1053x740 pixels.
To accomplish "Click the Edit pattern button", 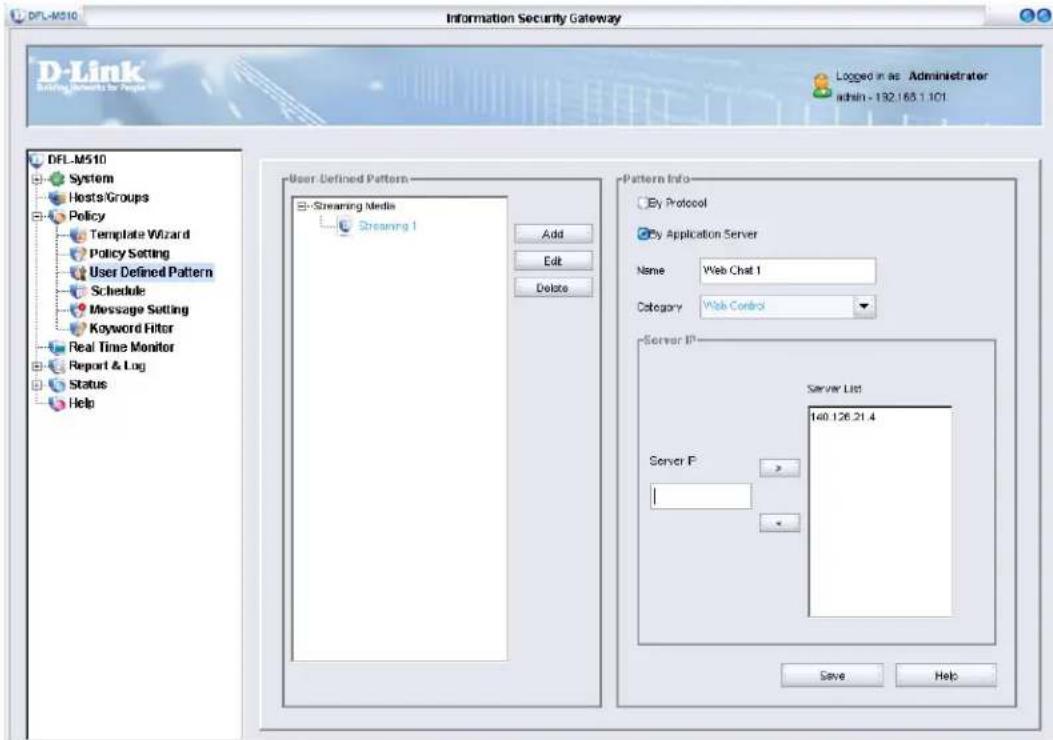I will click(x=553, y=261).
